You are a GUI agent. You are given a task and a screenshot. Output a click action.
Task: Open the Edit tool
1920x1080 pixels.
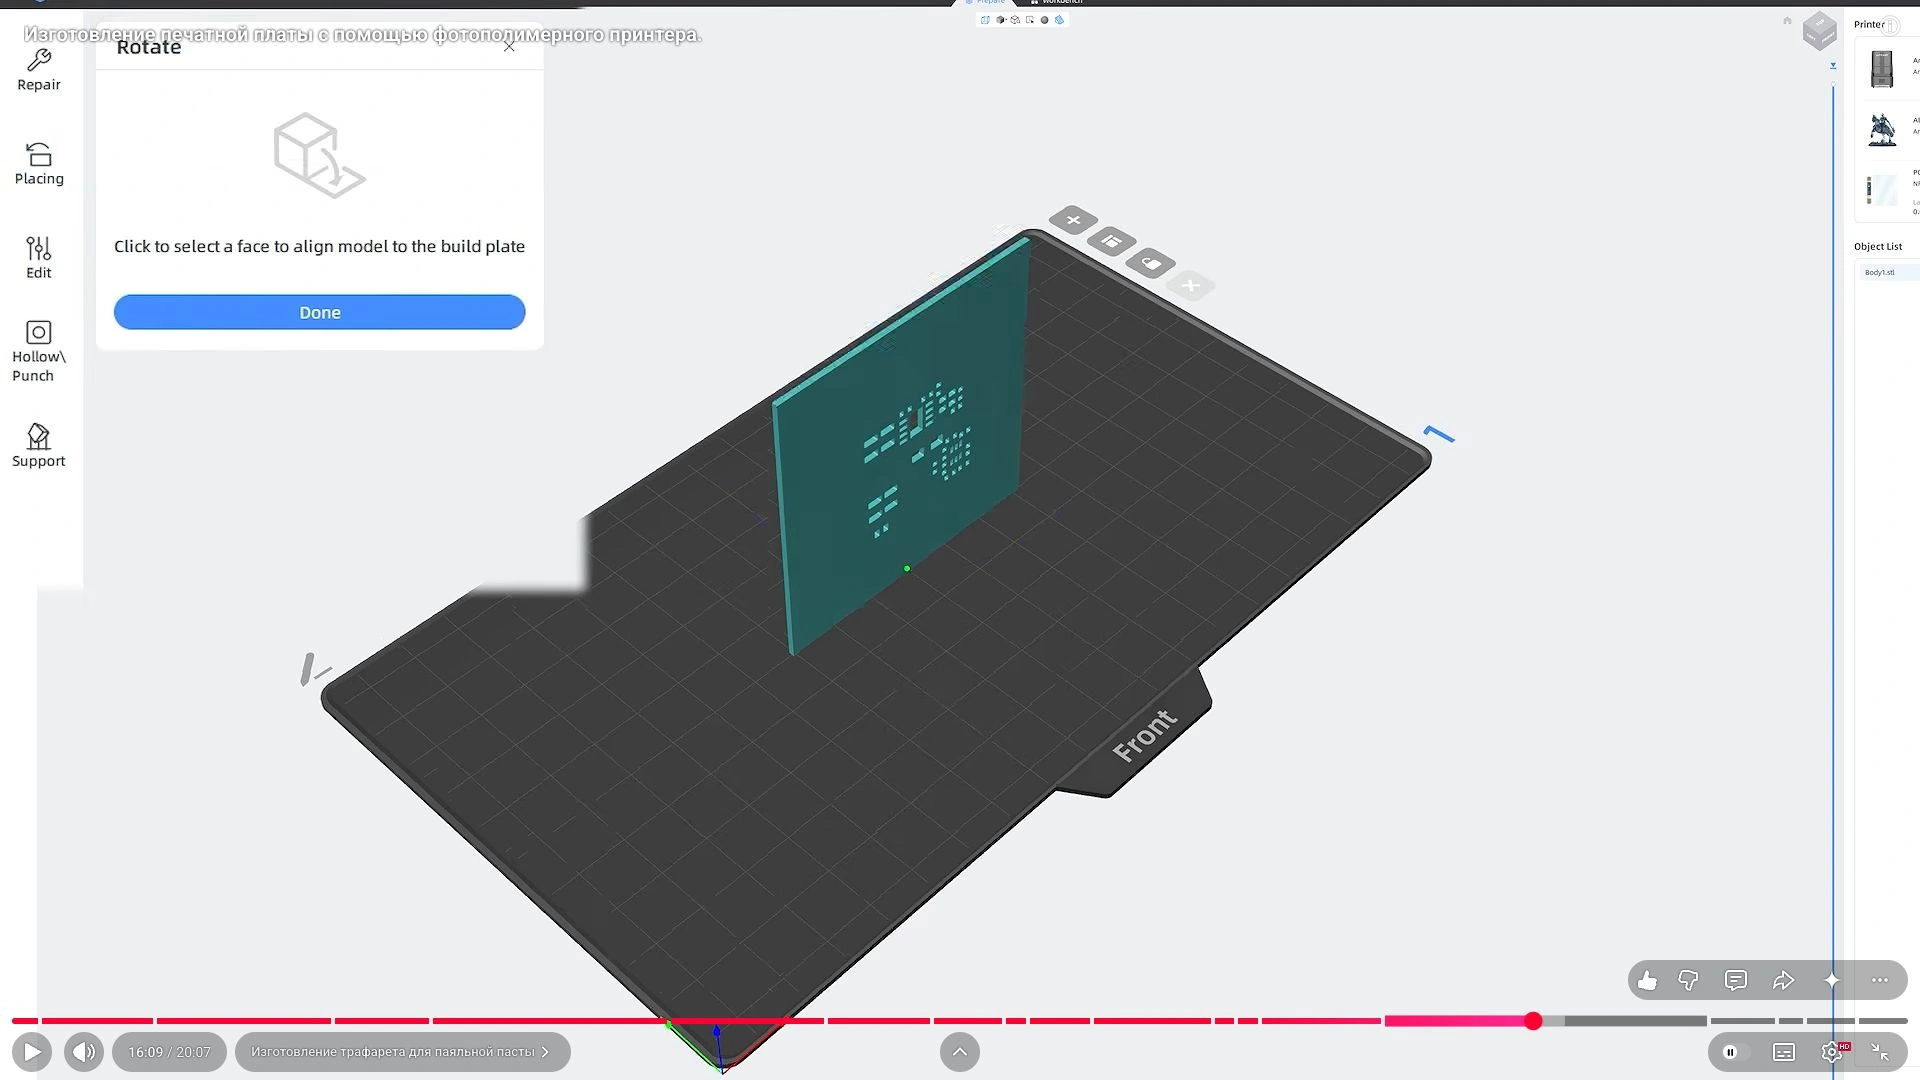point(39,258)
